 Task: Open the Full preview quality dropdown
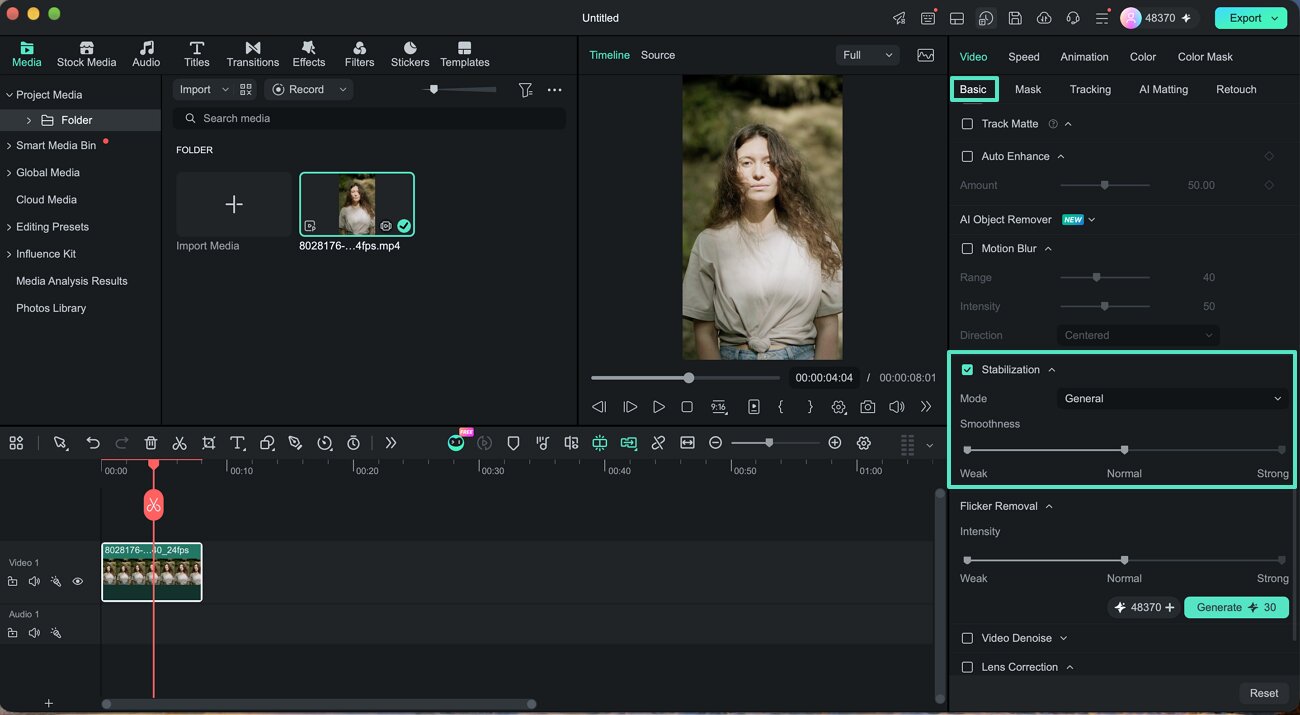pos(867,55)
